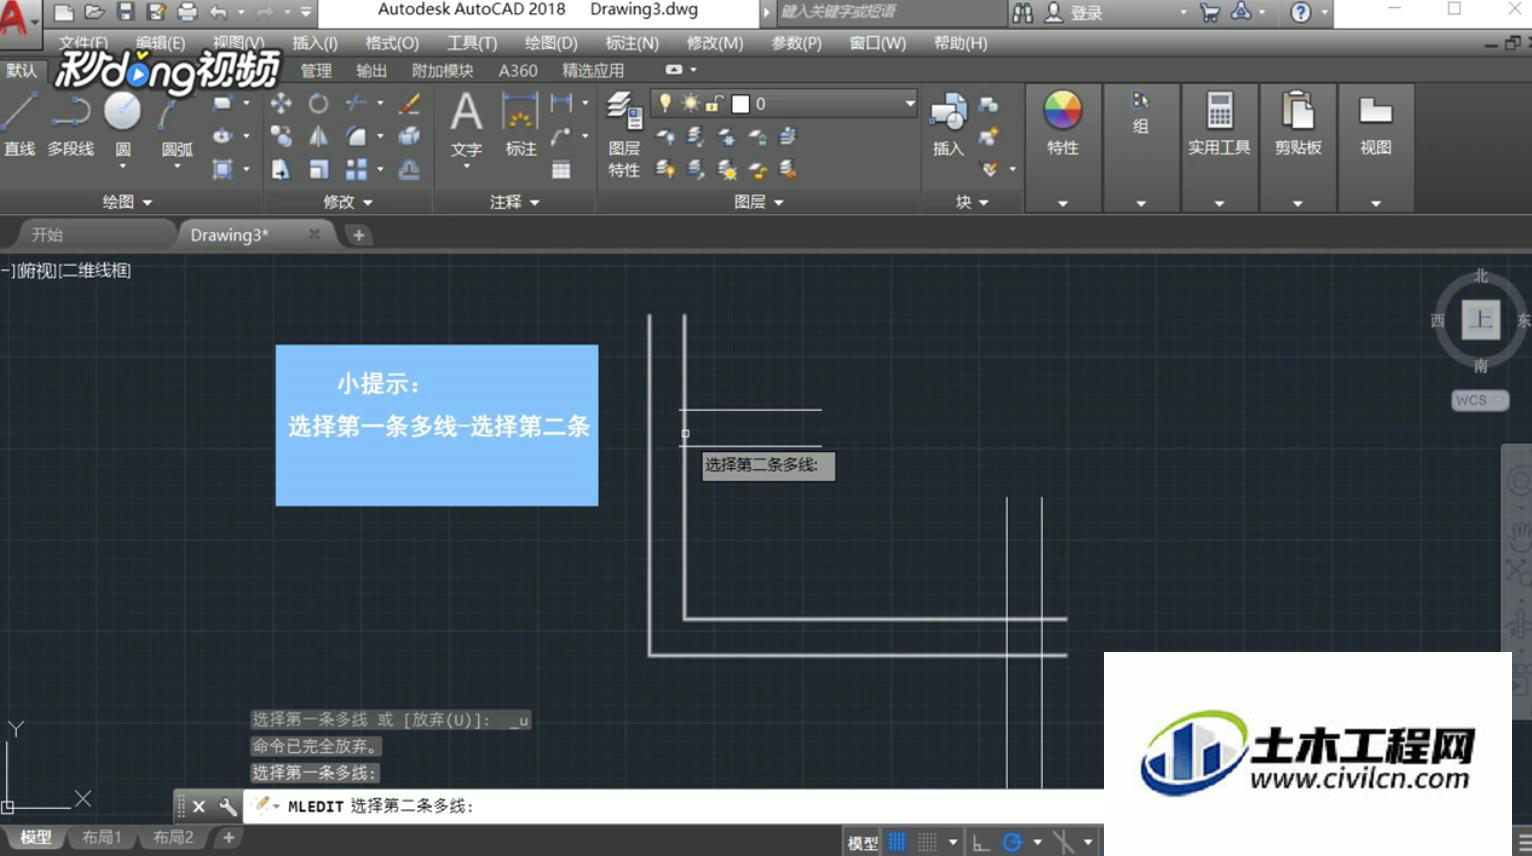Open the 文件(F) menu
The width and height of the screenshot is (1532, 856).
coord(83,43)
